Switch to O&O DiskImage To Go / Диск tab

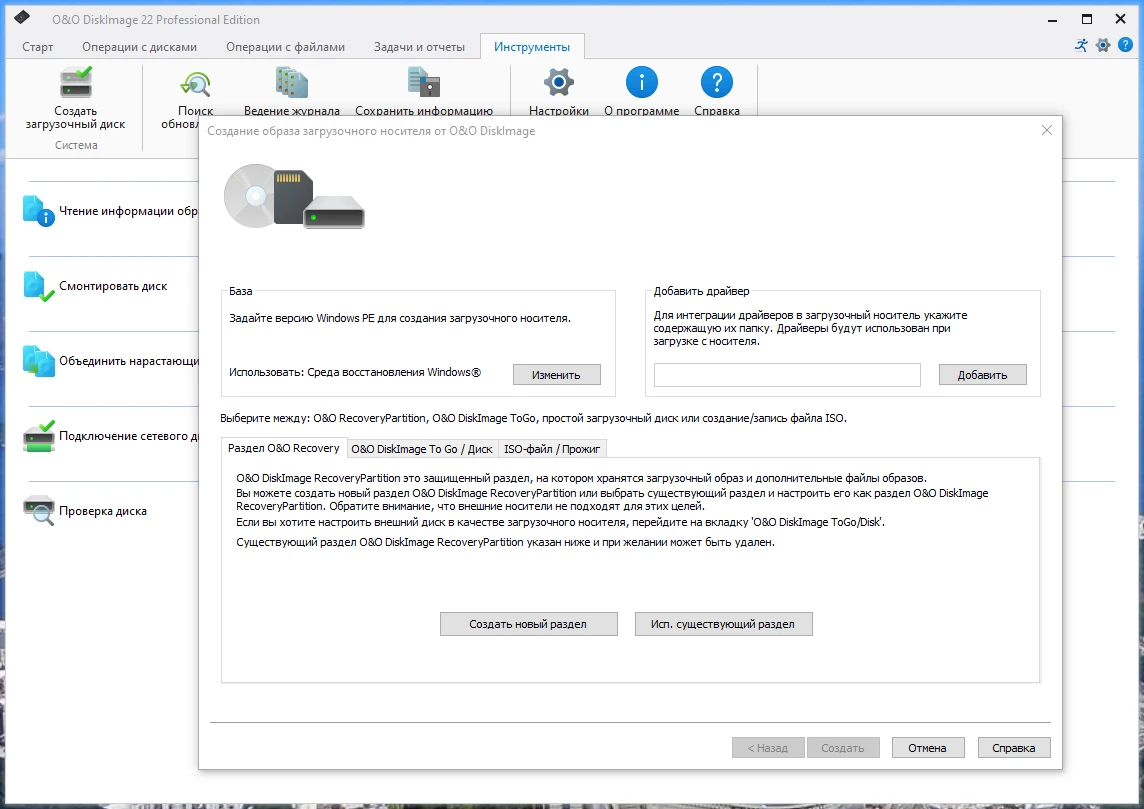click(421, 449)
